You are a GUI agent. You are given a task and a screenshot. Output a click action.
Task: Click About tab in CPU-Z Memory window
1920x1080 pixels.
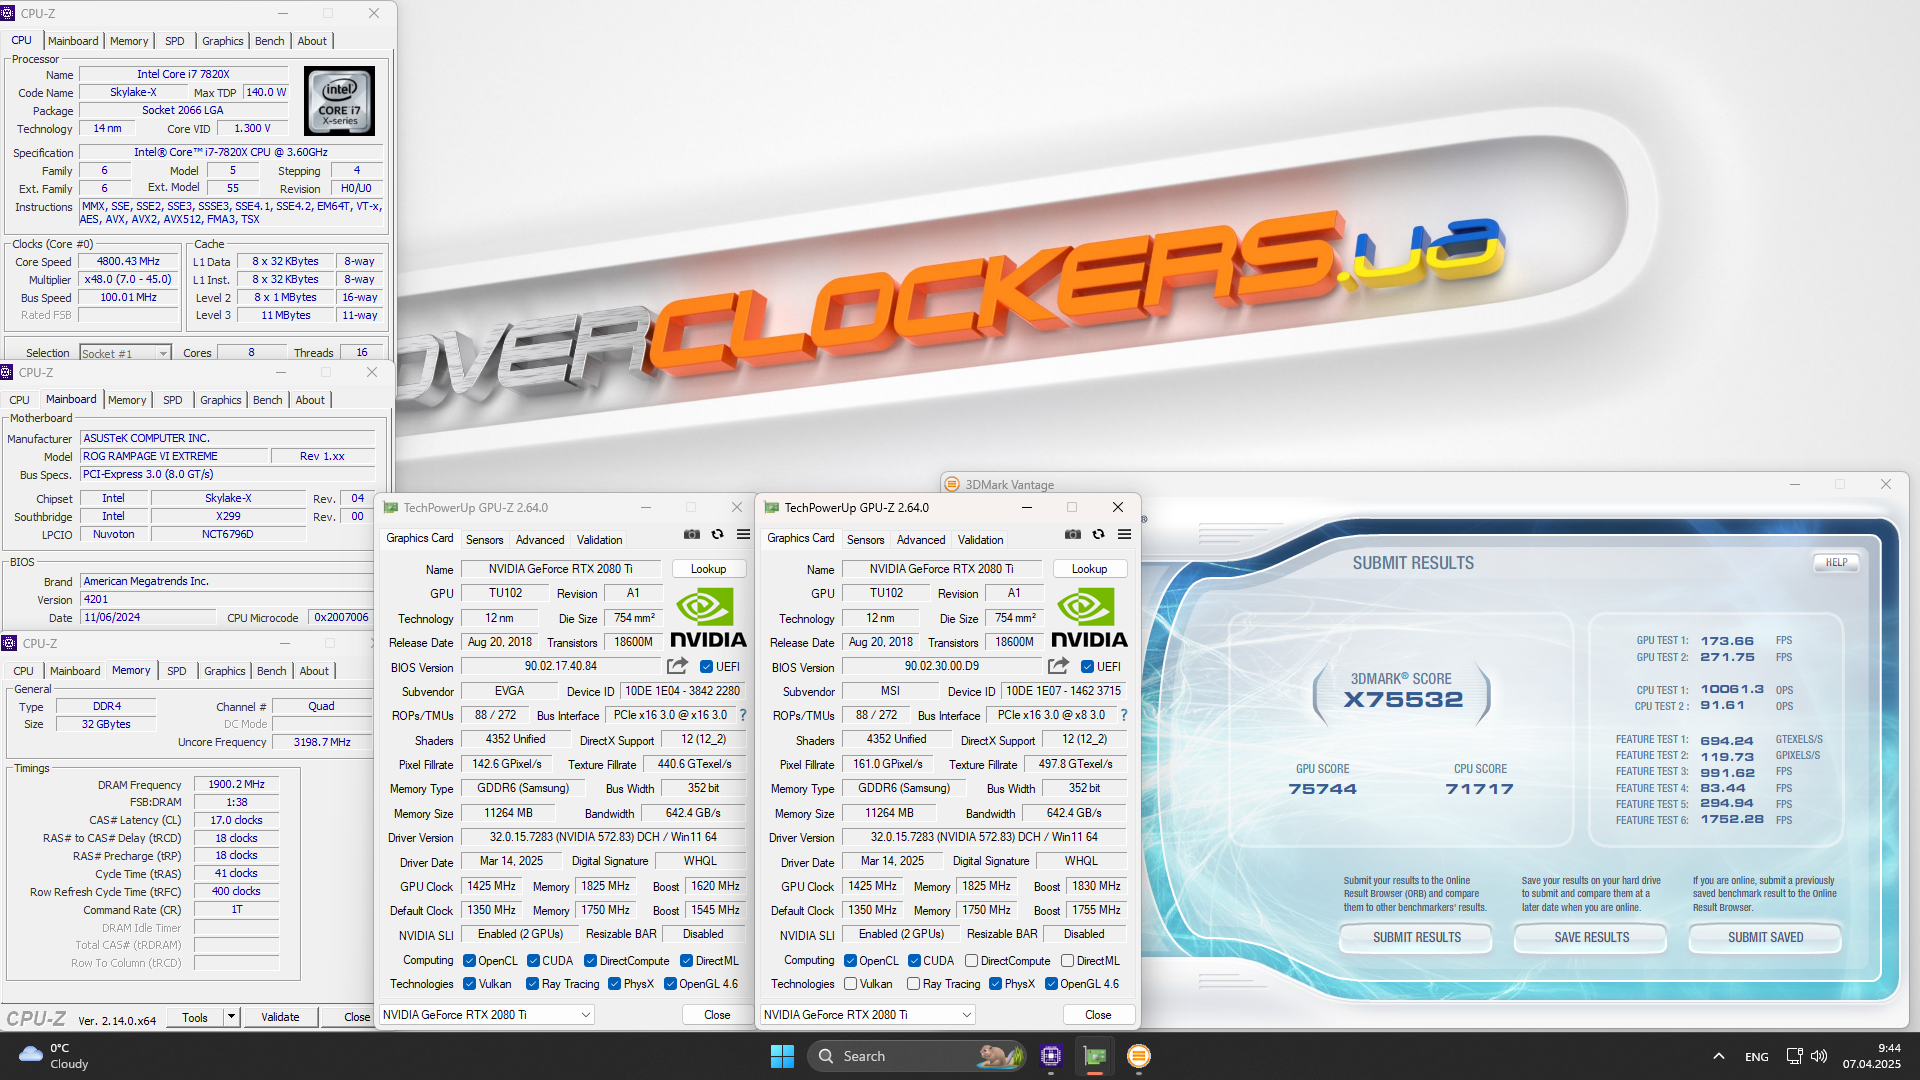click(314, 671)
